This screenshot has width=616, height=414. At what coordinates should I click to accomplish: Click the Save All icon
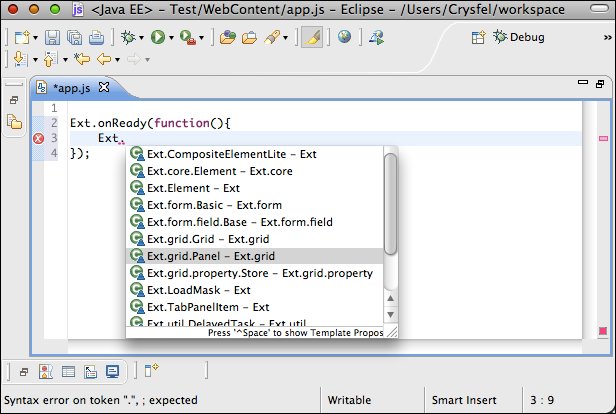74,38
